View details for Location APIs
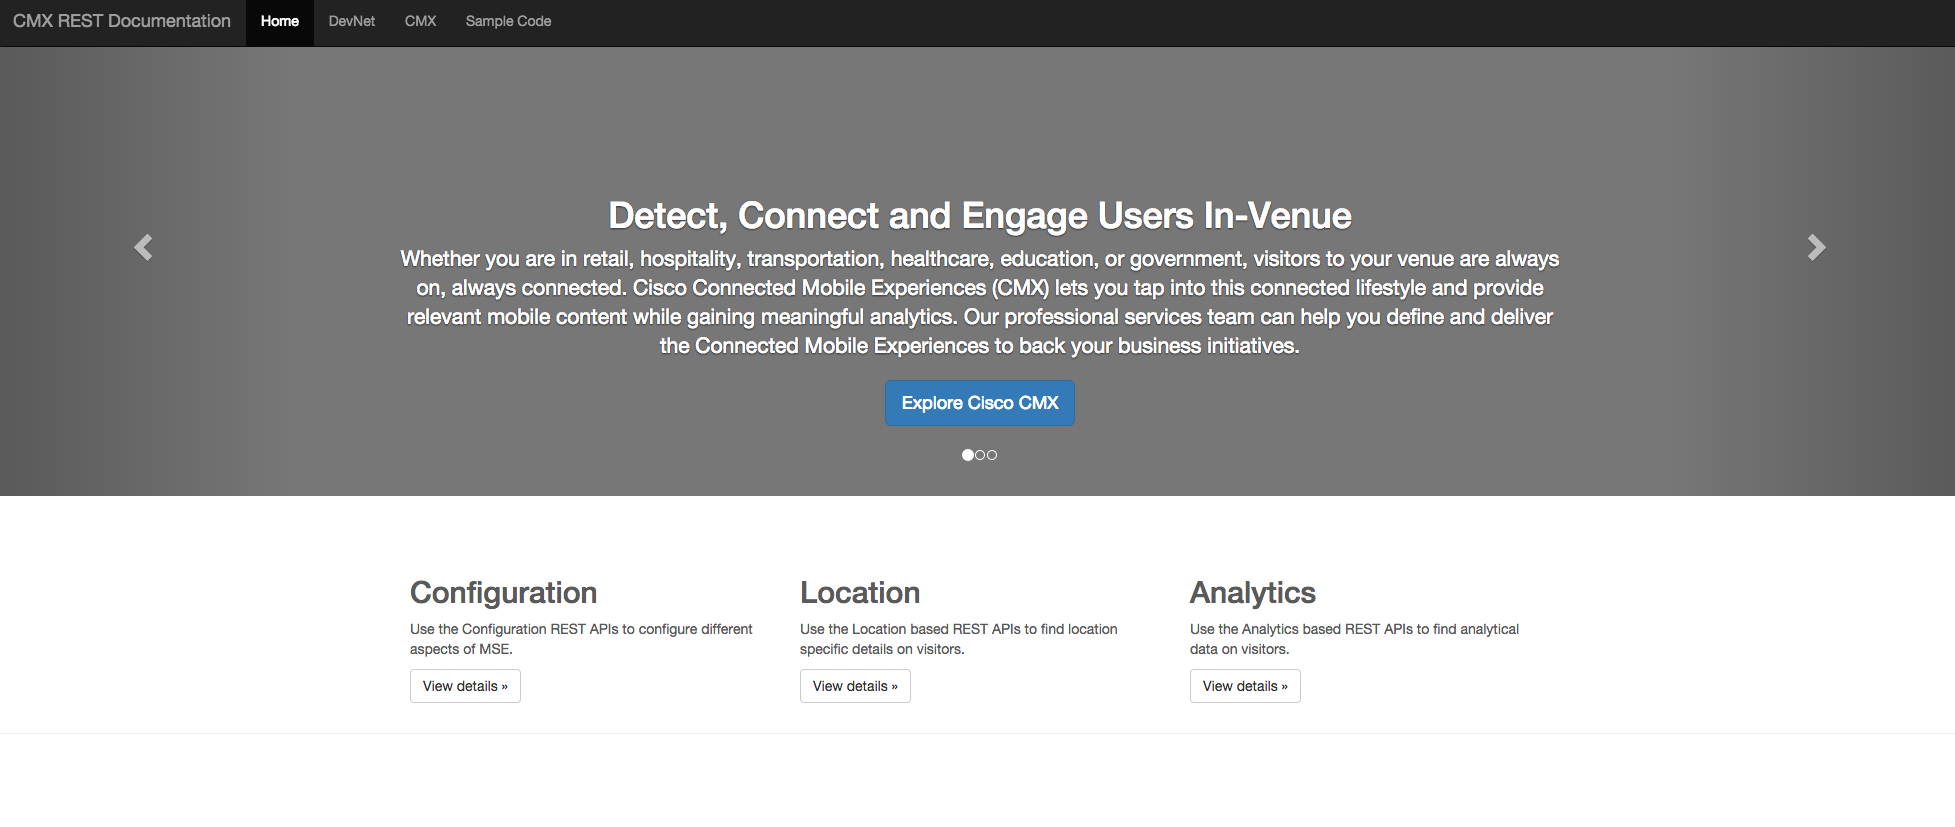 [855, 686]
